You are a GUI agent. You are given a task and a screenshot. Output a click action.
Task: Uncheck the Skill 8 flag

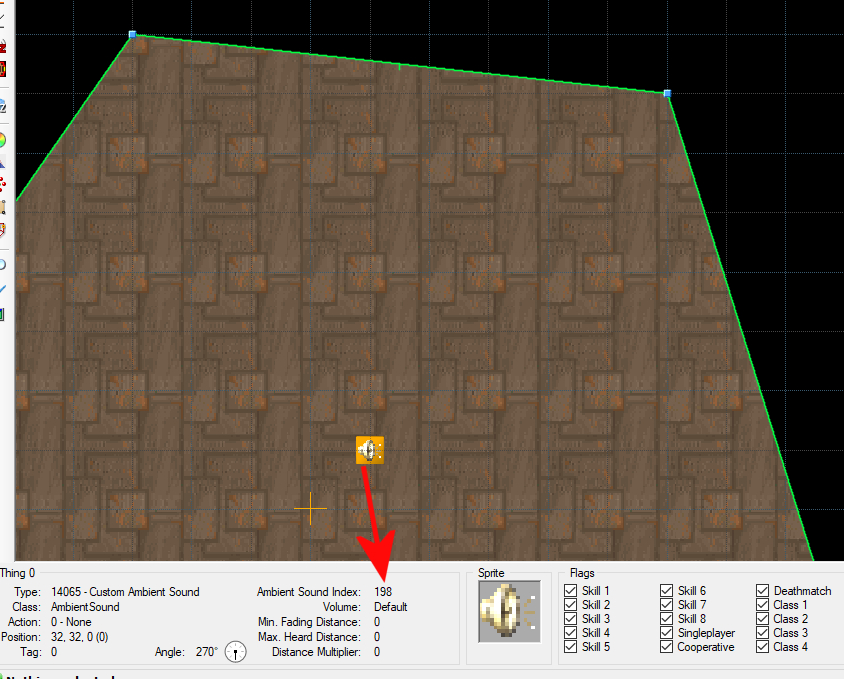[x=666, y=618]
